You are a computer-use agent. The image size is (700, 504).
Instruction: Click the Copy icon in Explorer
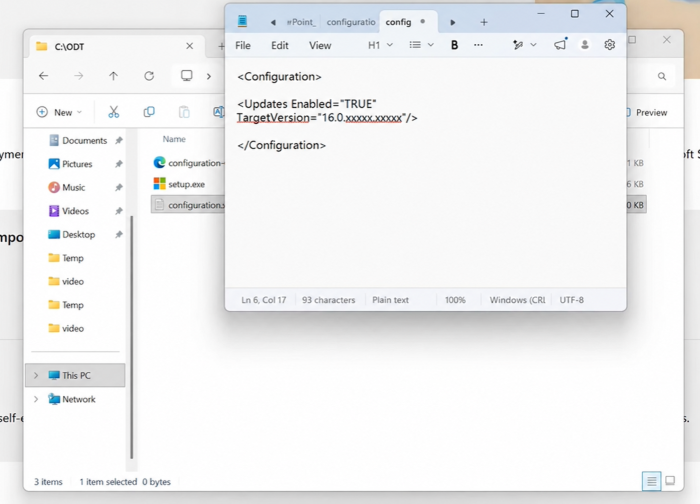pos(149,112)
